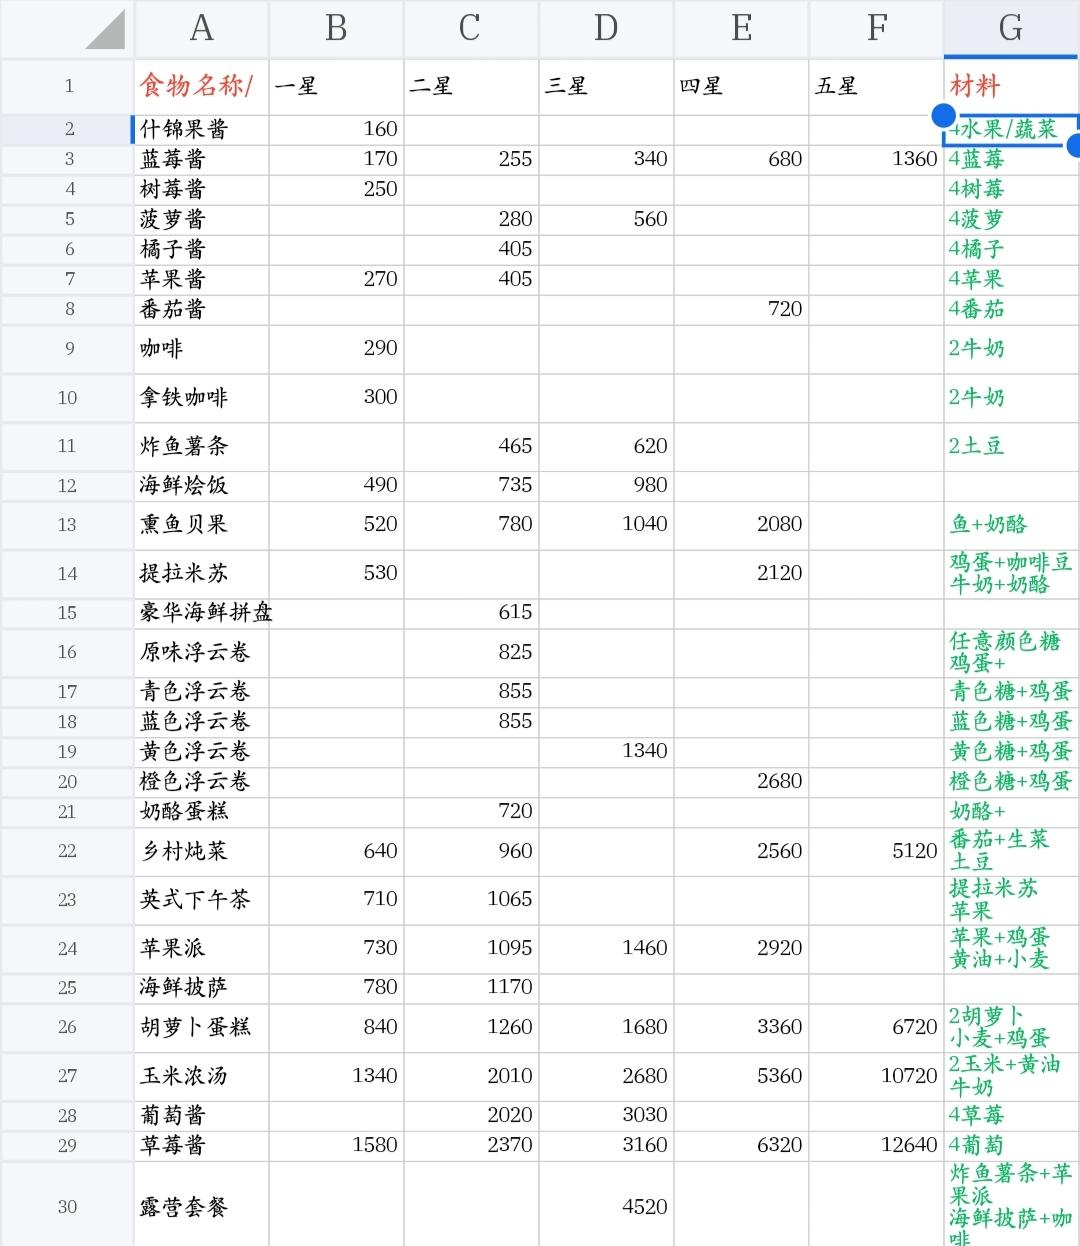
Task: Select column C header
Action: pyautogui.click(x=471, y=29)
